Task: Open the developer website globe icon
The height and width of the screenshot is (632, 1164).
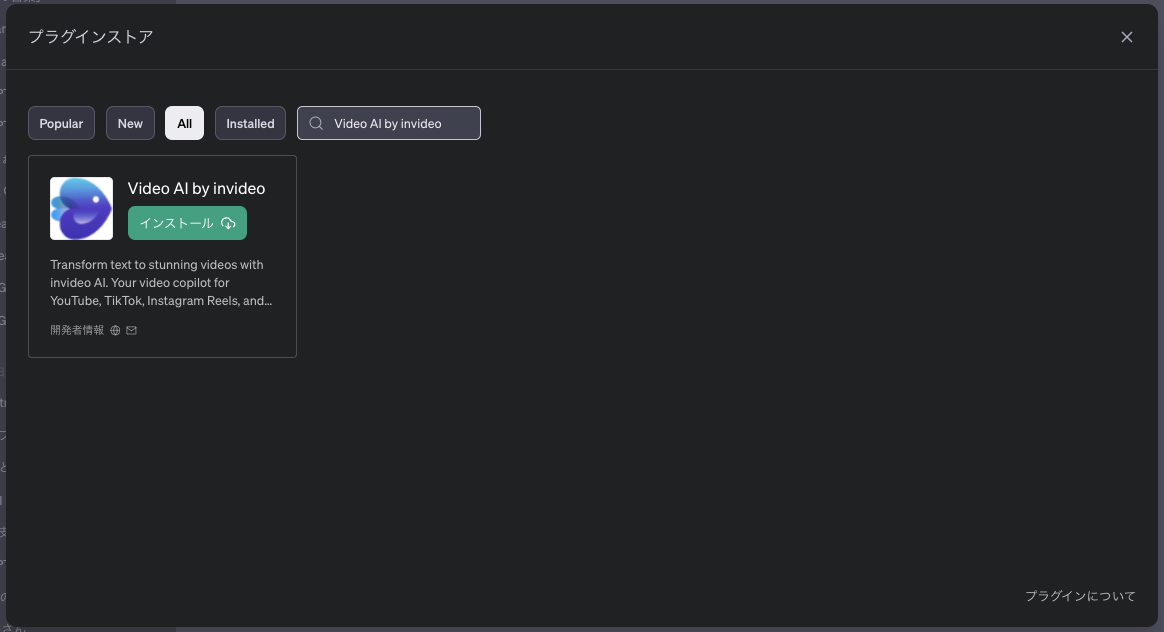Action: point(115,330)
